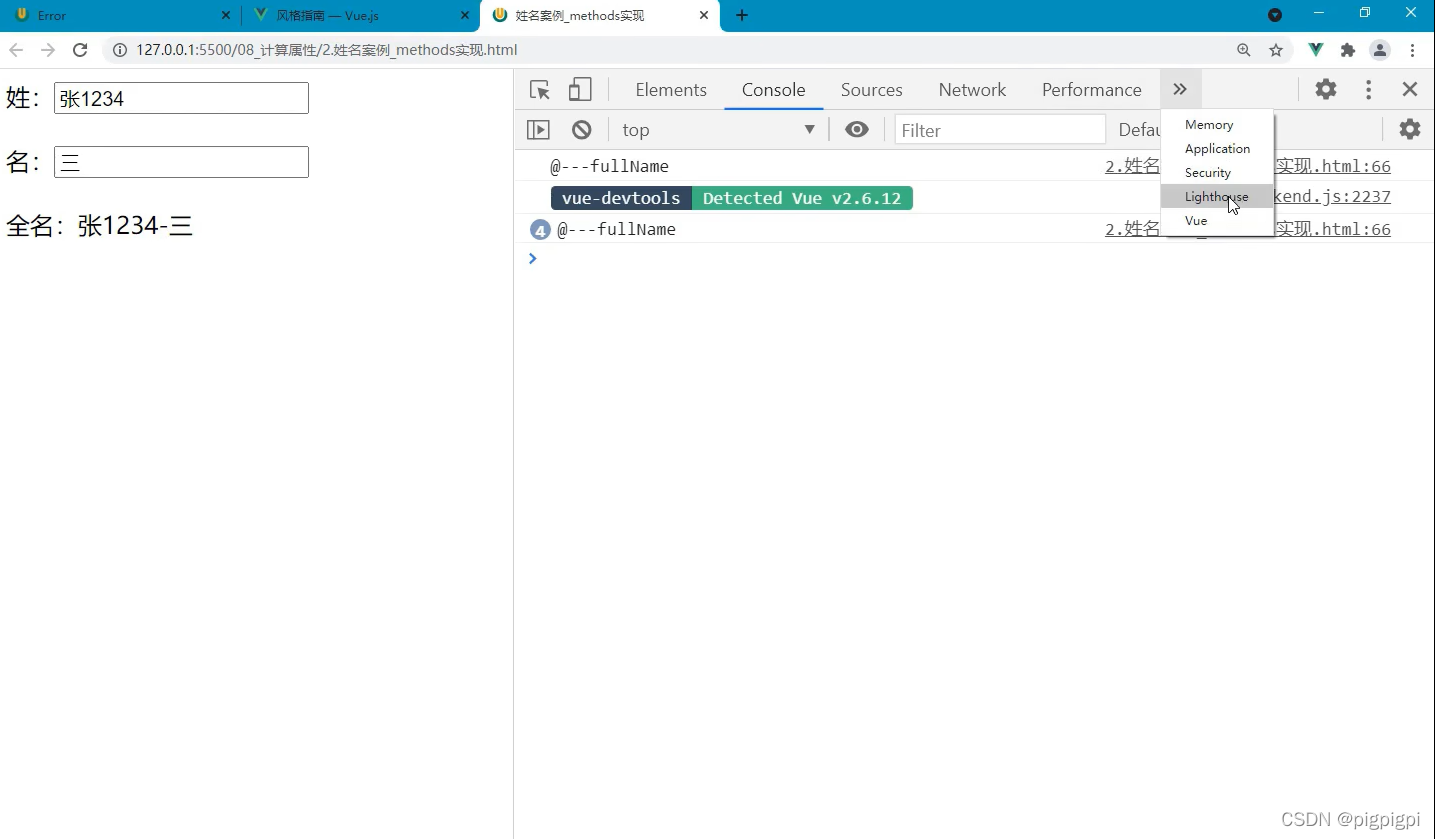Open the JavaScript context 'top' dropdown

(718, 130)
